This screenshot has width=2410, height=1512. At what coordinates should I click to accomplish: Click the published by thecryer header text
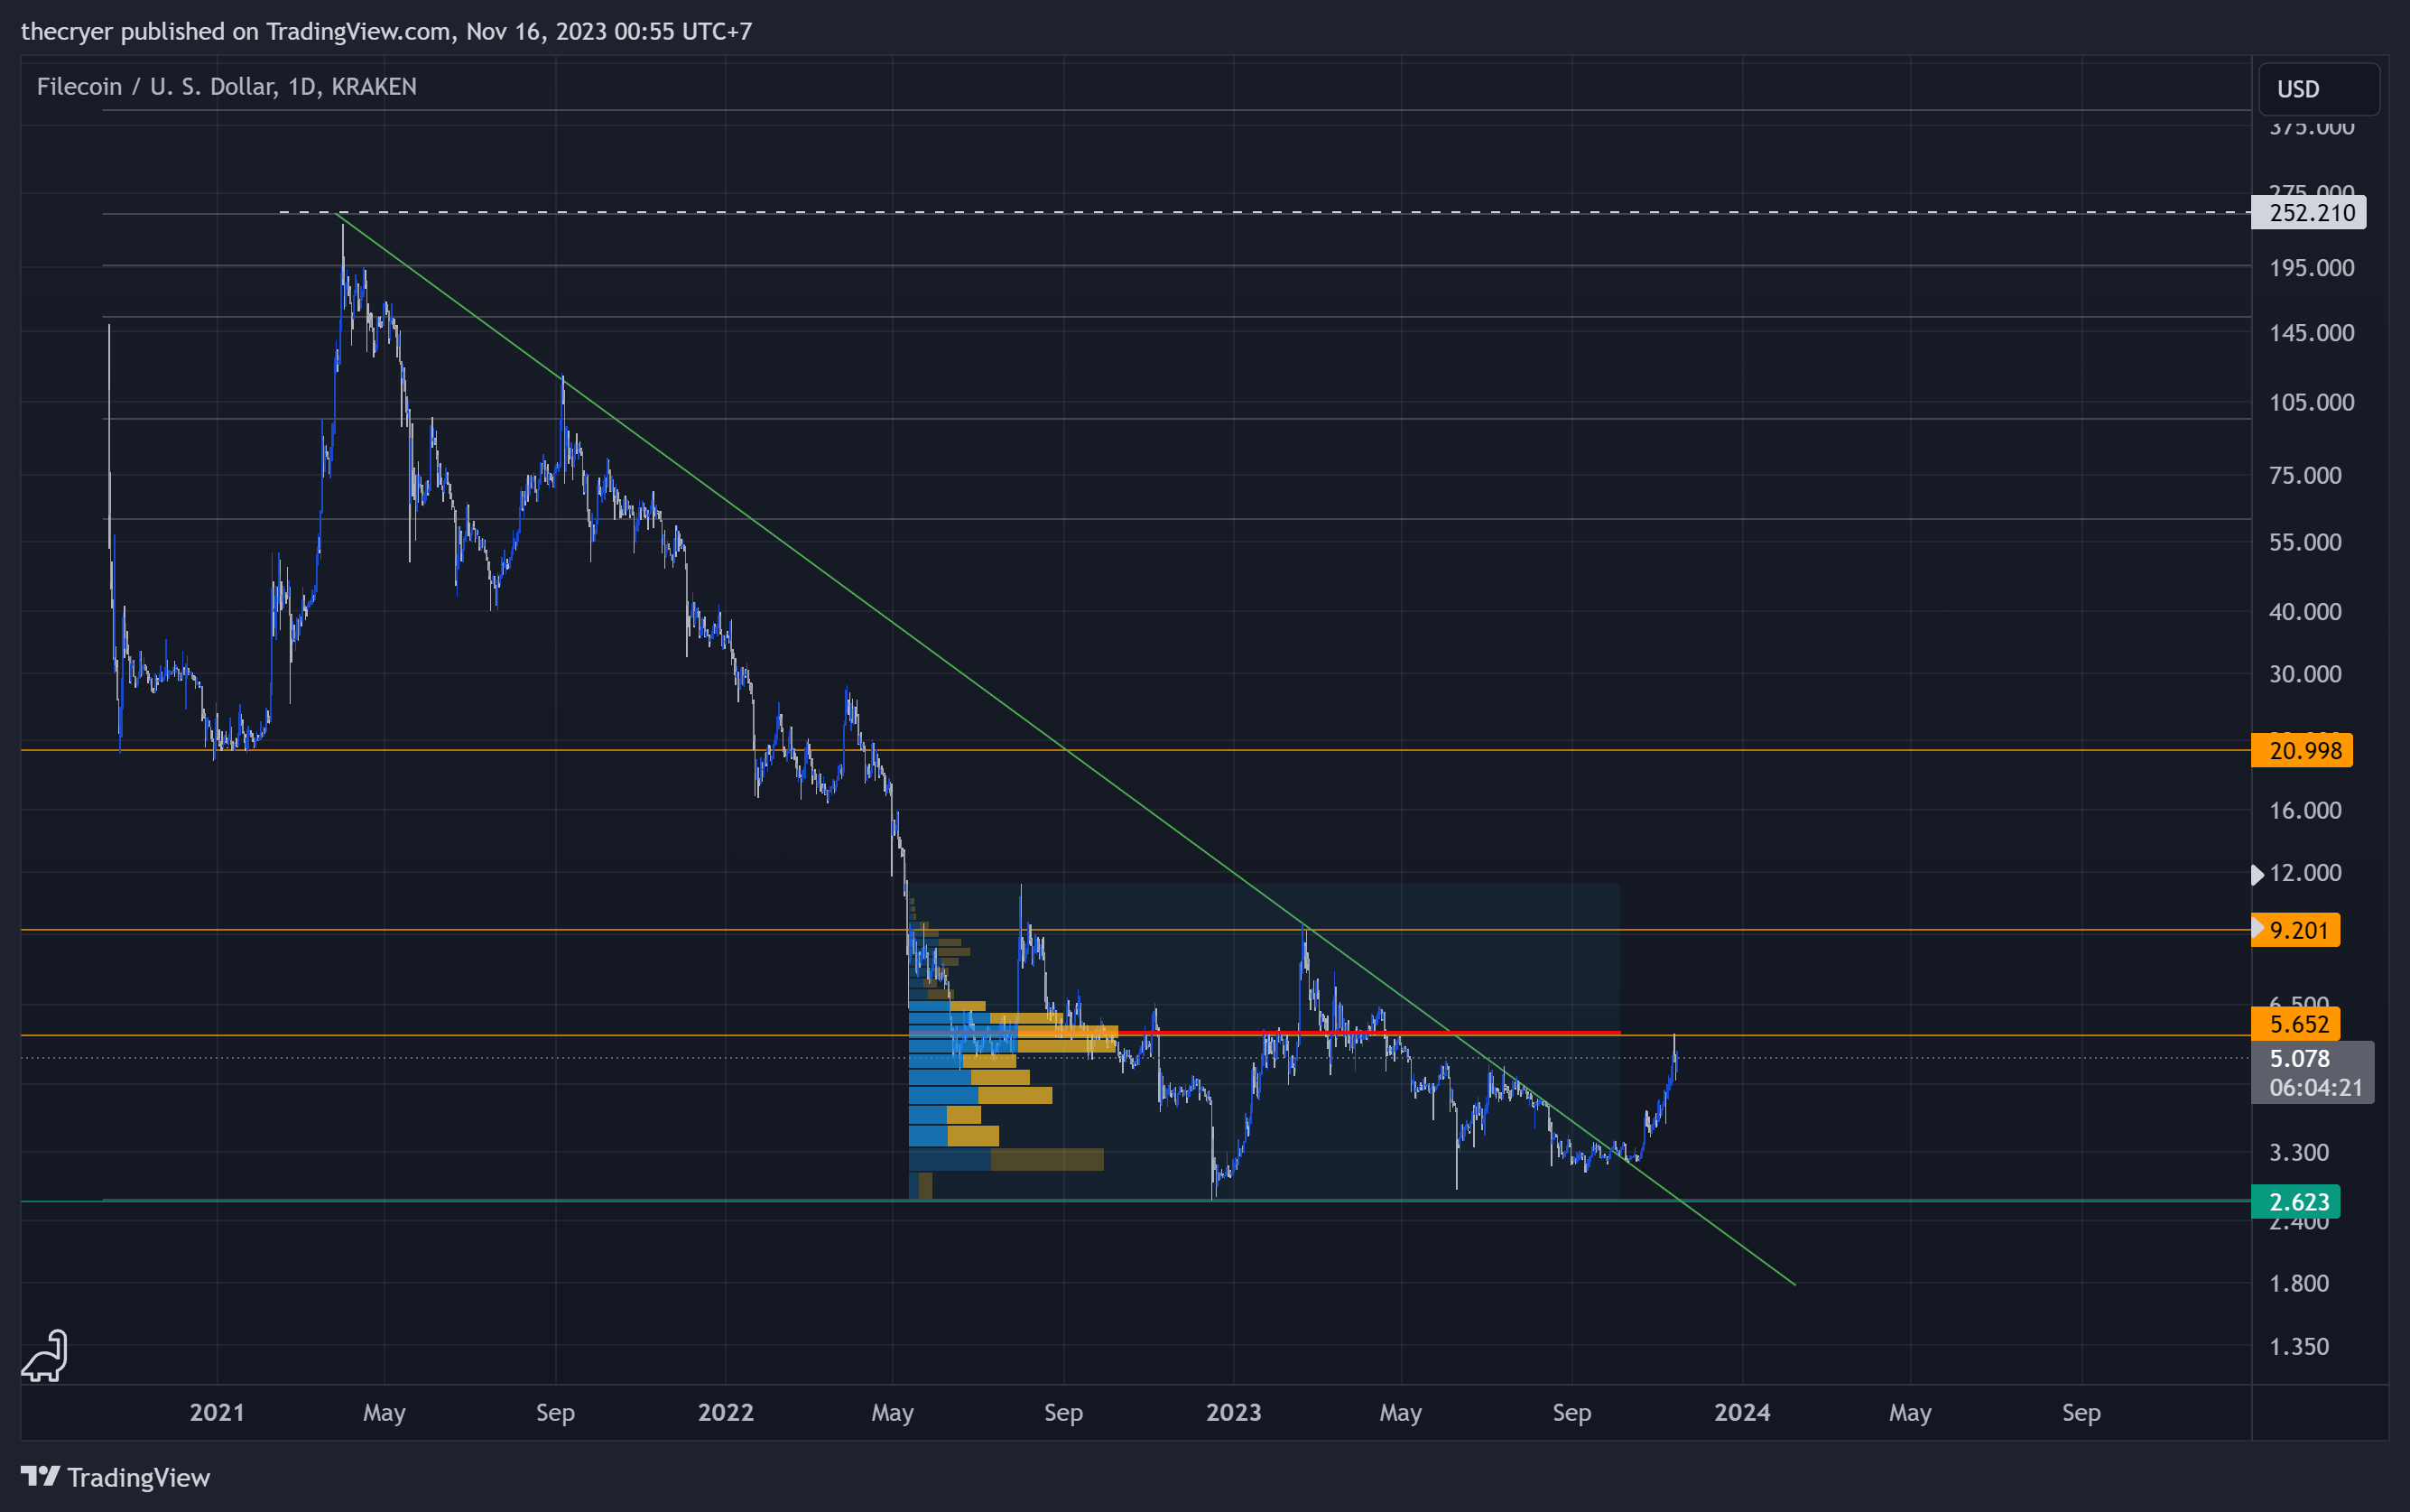[x=386, y=31]
